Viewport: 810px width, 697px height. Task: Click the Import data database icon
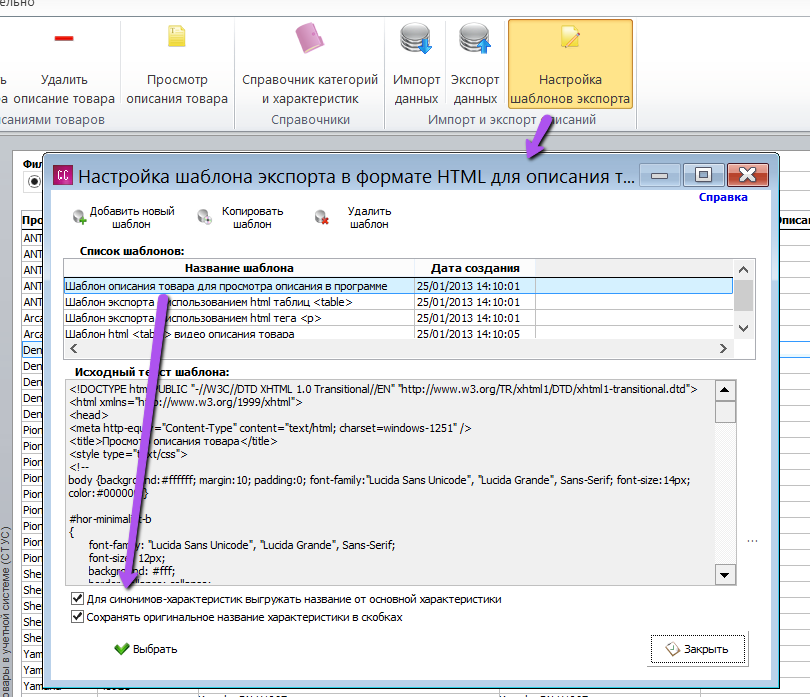click(x=416, y=38)
